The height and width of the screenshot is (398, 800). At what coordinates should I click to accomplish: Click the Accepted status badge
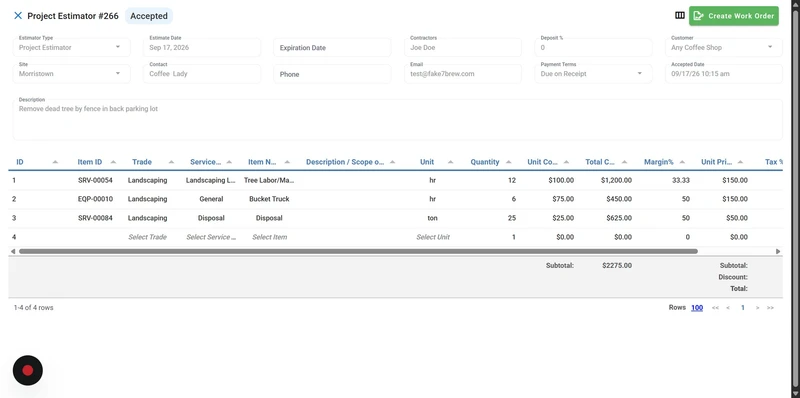point(149,16)
